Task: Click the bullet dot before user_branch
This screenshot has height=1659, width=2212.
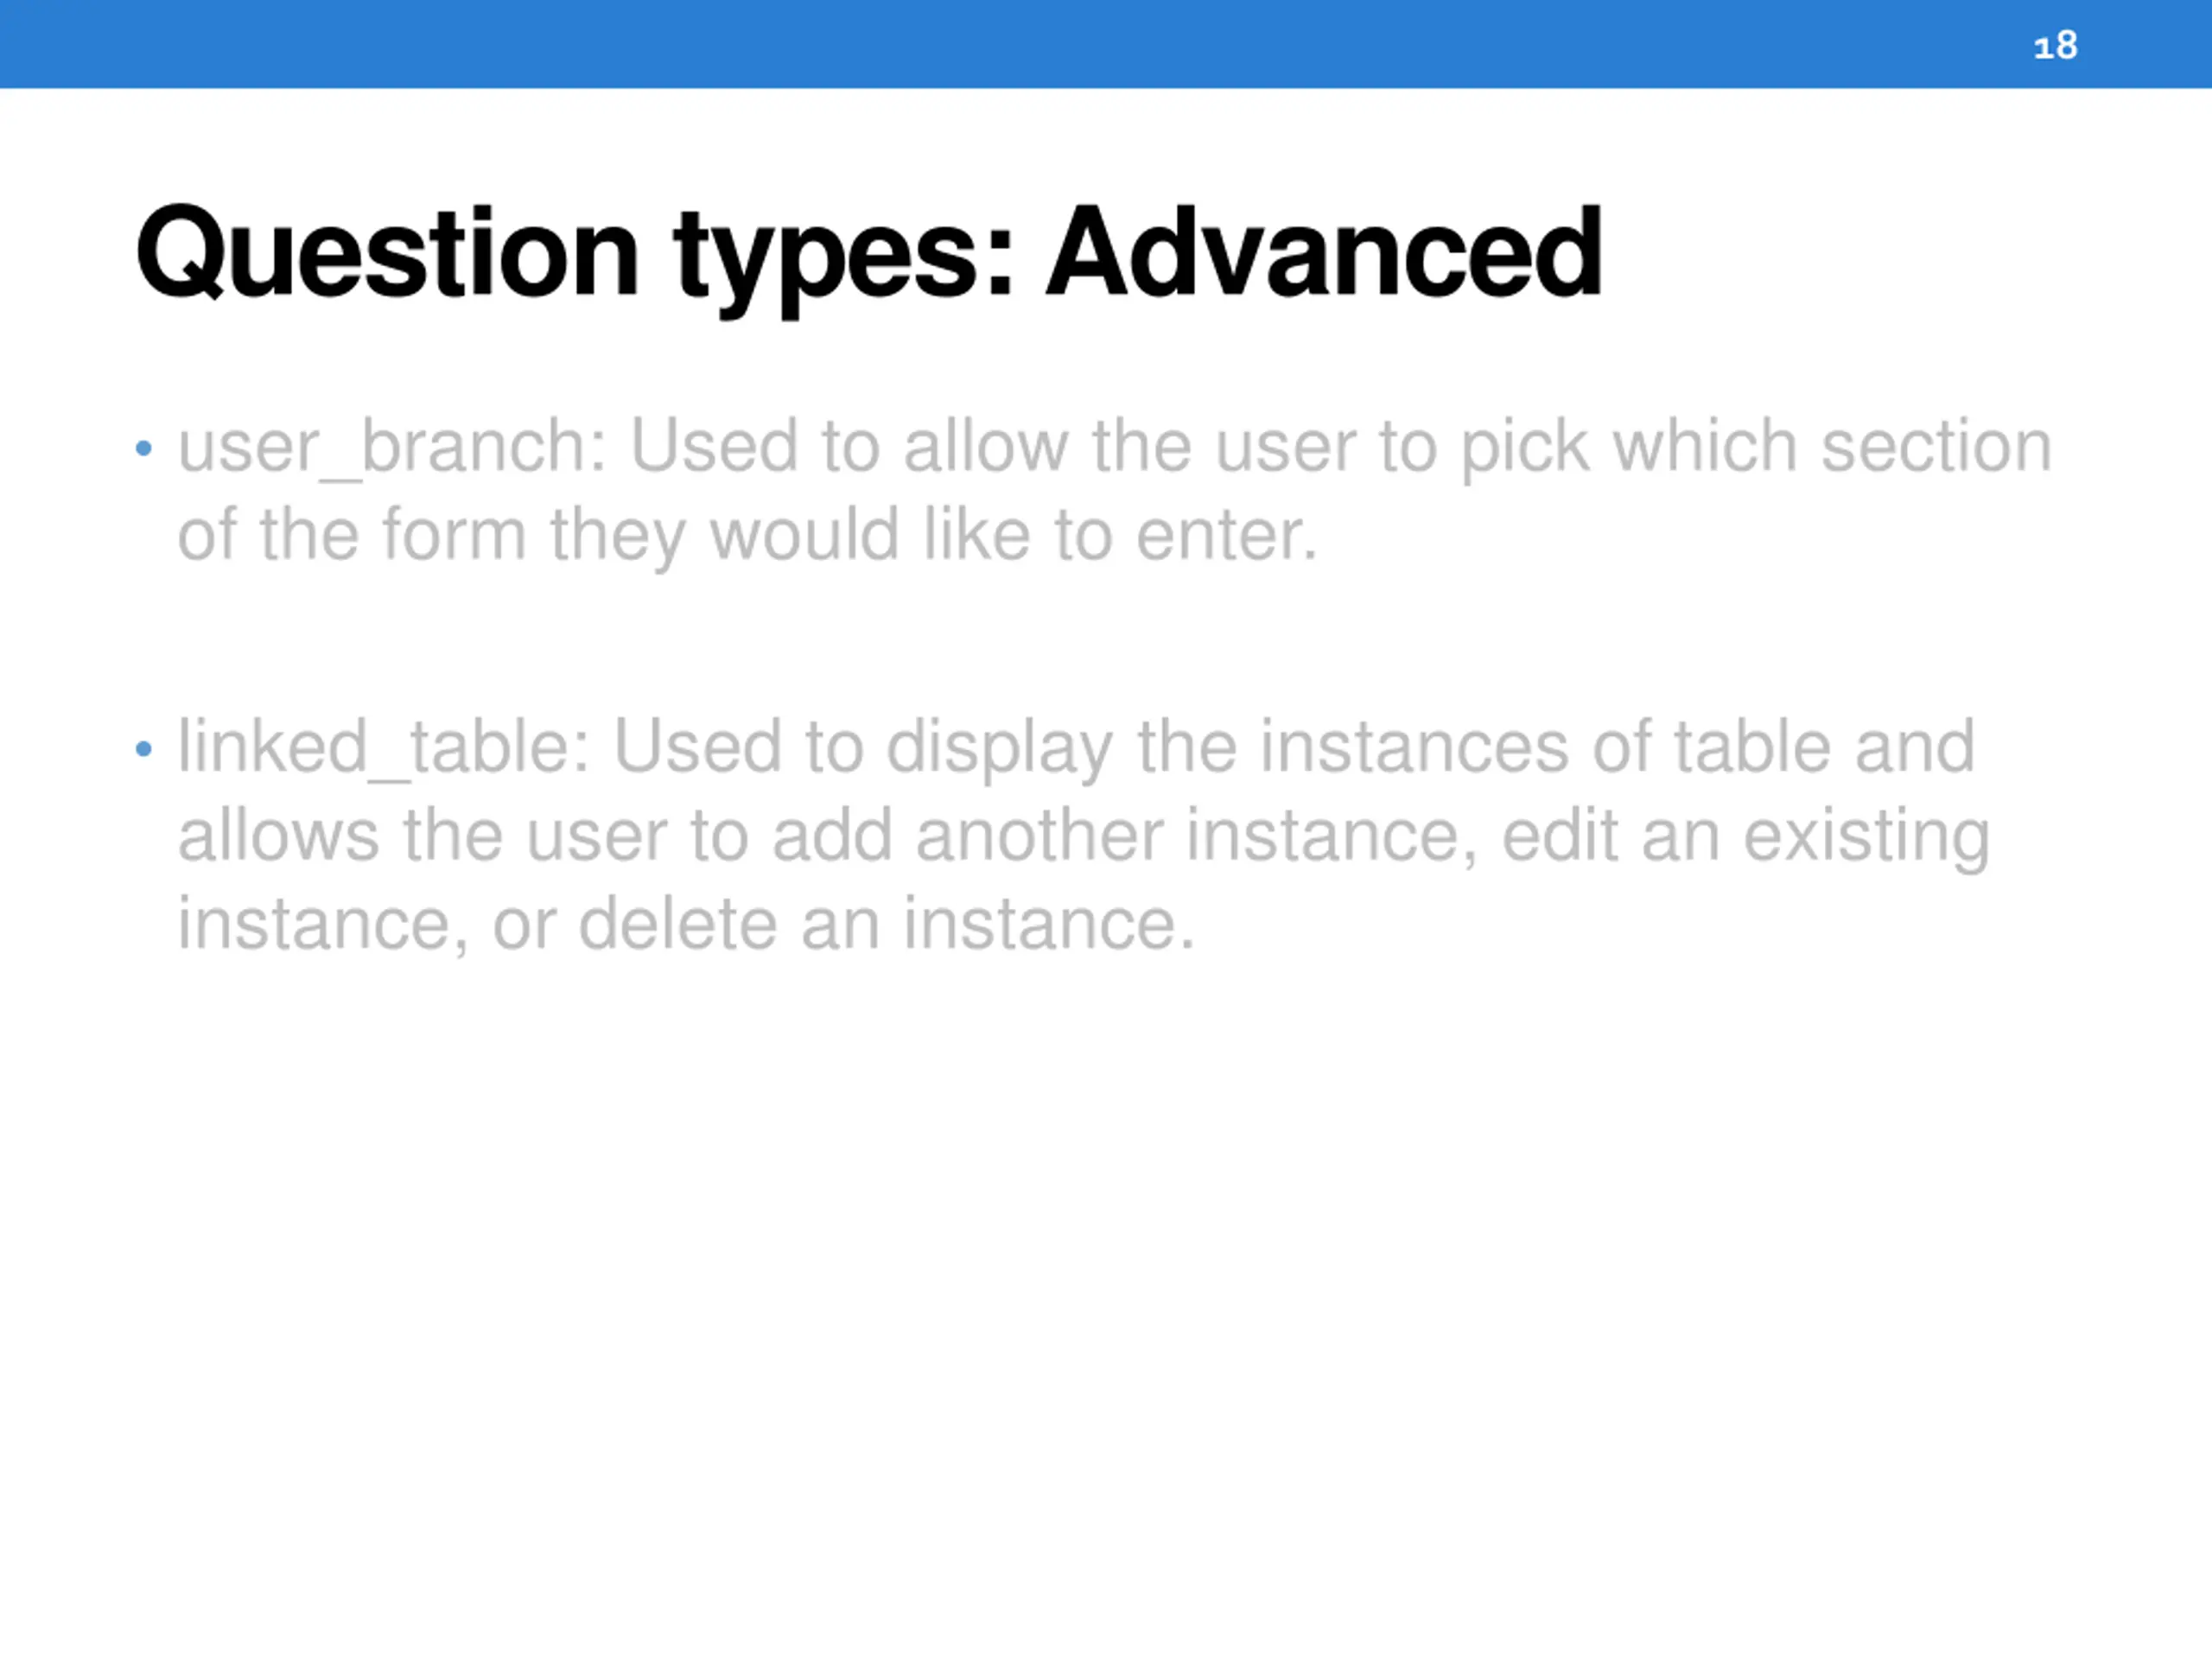Action: point(144,448)
